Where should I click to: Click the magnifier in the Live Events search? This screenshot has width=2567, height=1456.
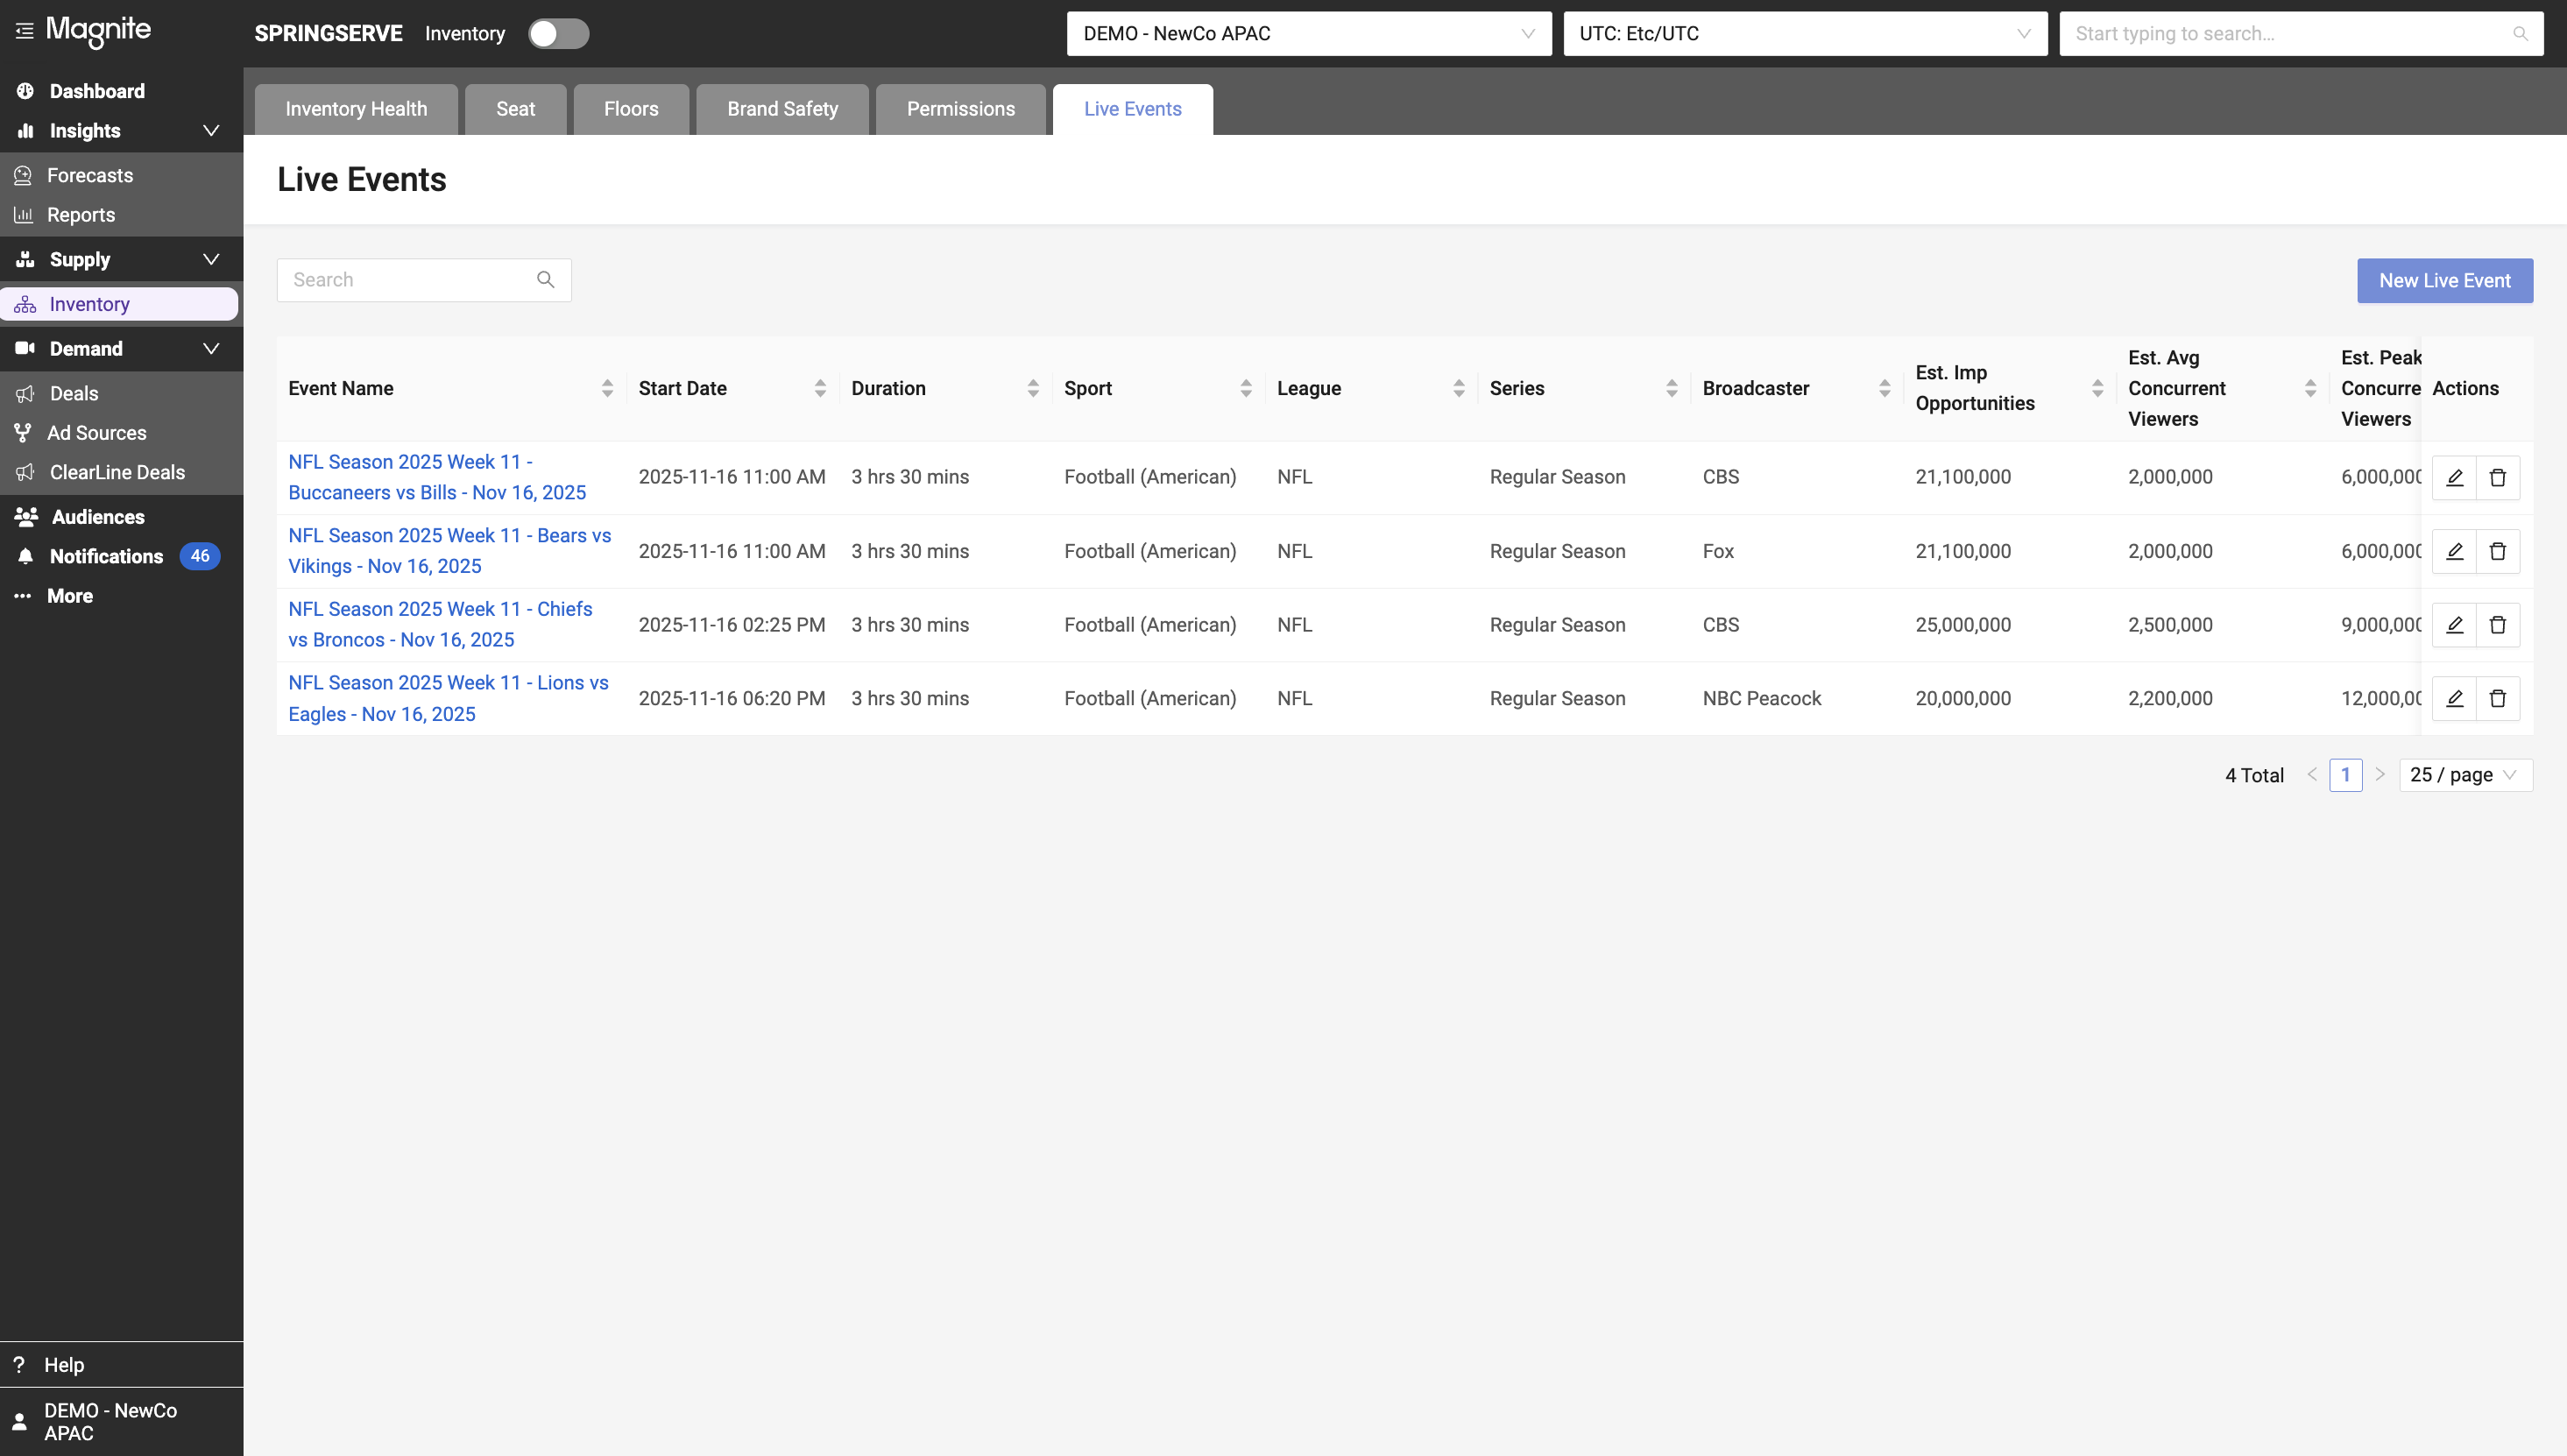(545, 280)
